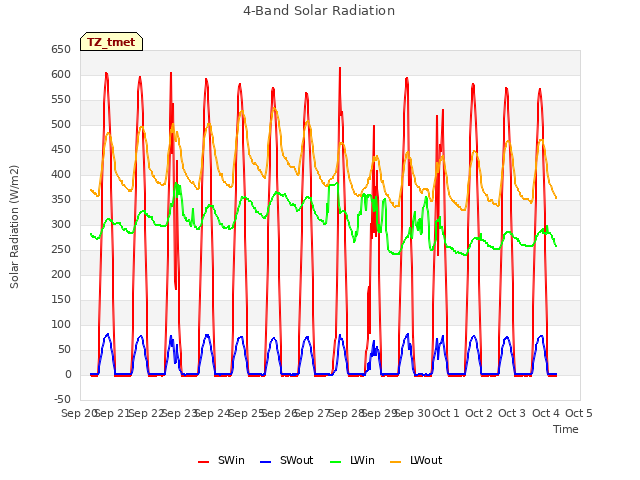The width and height of the screenshot is (640, 480).
Task: Click the 400 y-axis tick label
Action: click(x=61, y=175)
